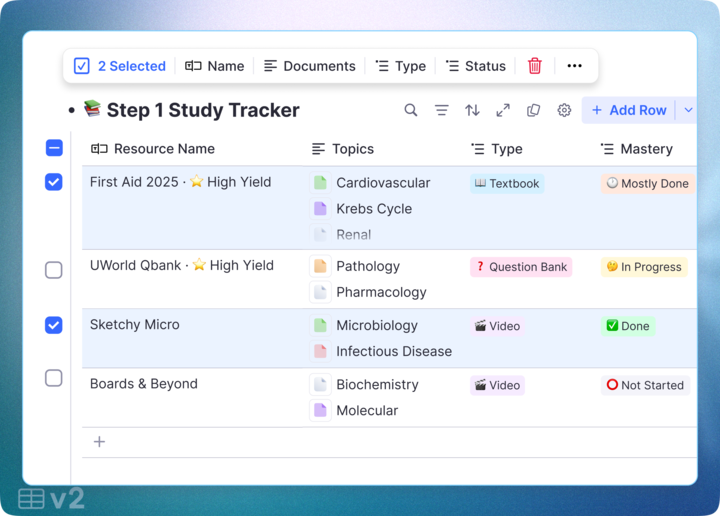The width and height of the screenshot is (720, 516).
Task: Click the Mastery column header
Action: pyautogui.click(x=636, y=149)
